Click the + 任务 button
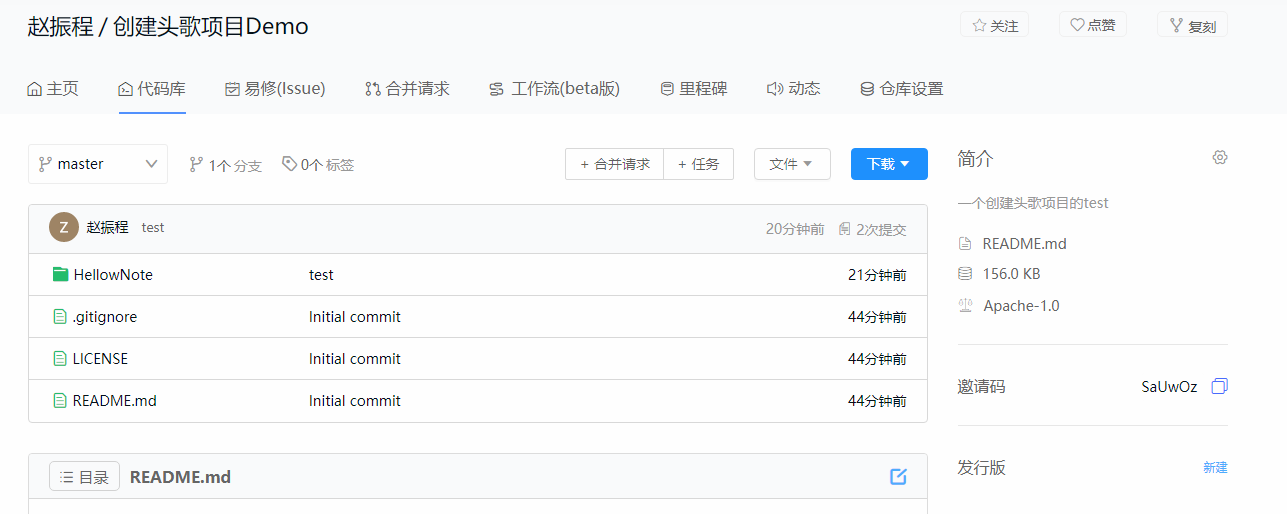The width and height of the screenshot is (1287, 514). 698,164
